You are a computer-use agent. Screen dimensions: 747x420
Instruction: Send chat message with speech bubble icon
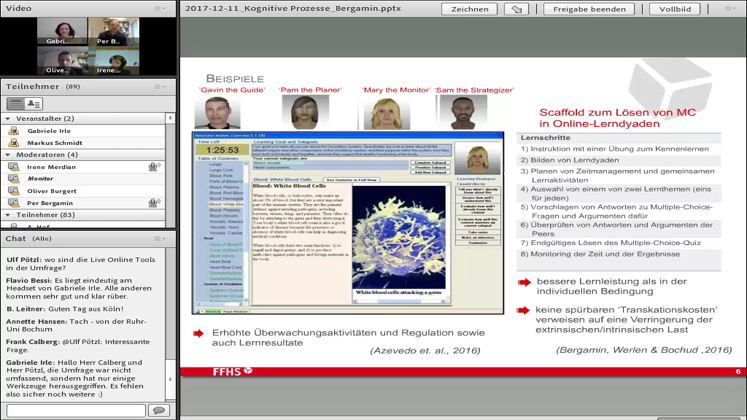click(158, 410)
